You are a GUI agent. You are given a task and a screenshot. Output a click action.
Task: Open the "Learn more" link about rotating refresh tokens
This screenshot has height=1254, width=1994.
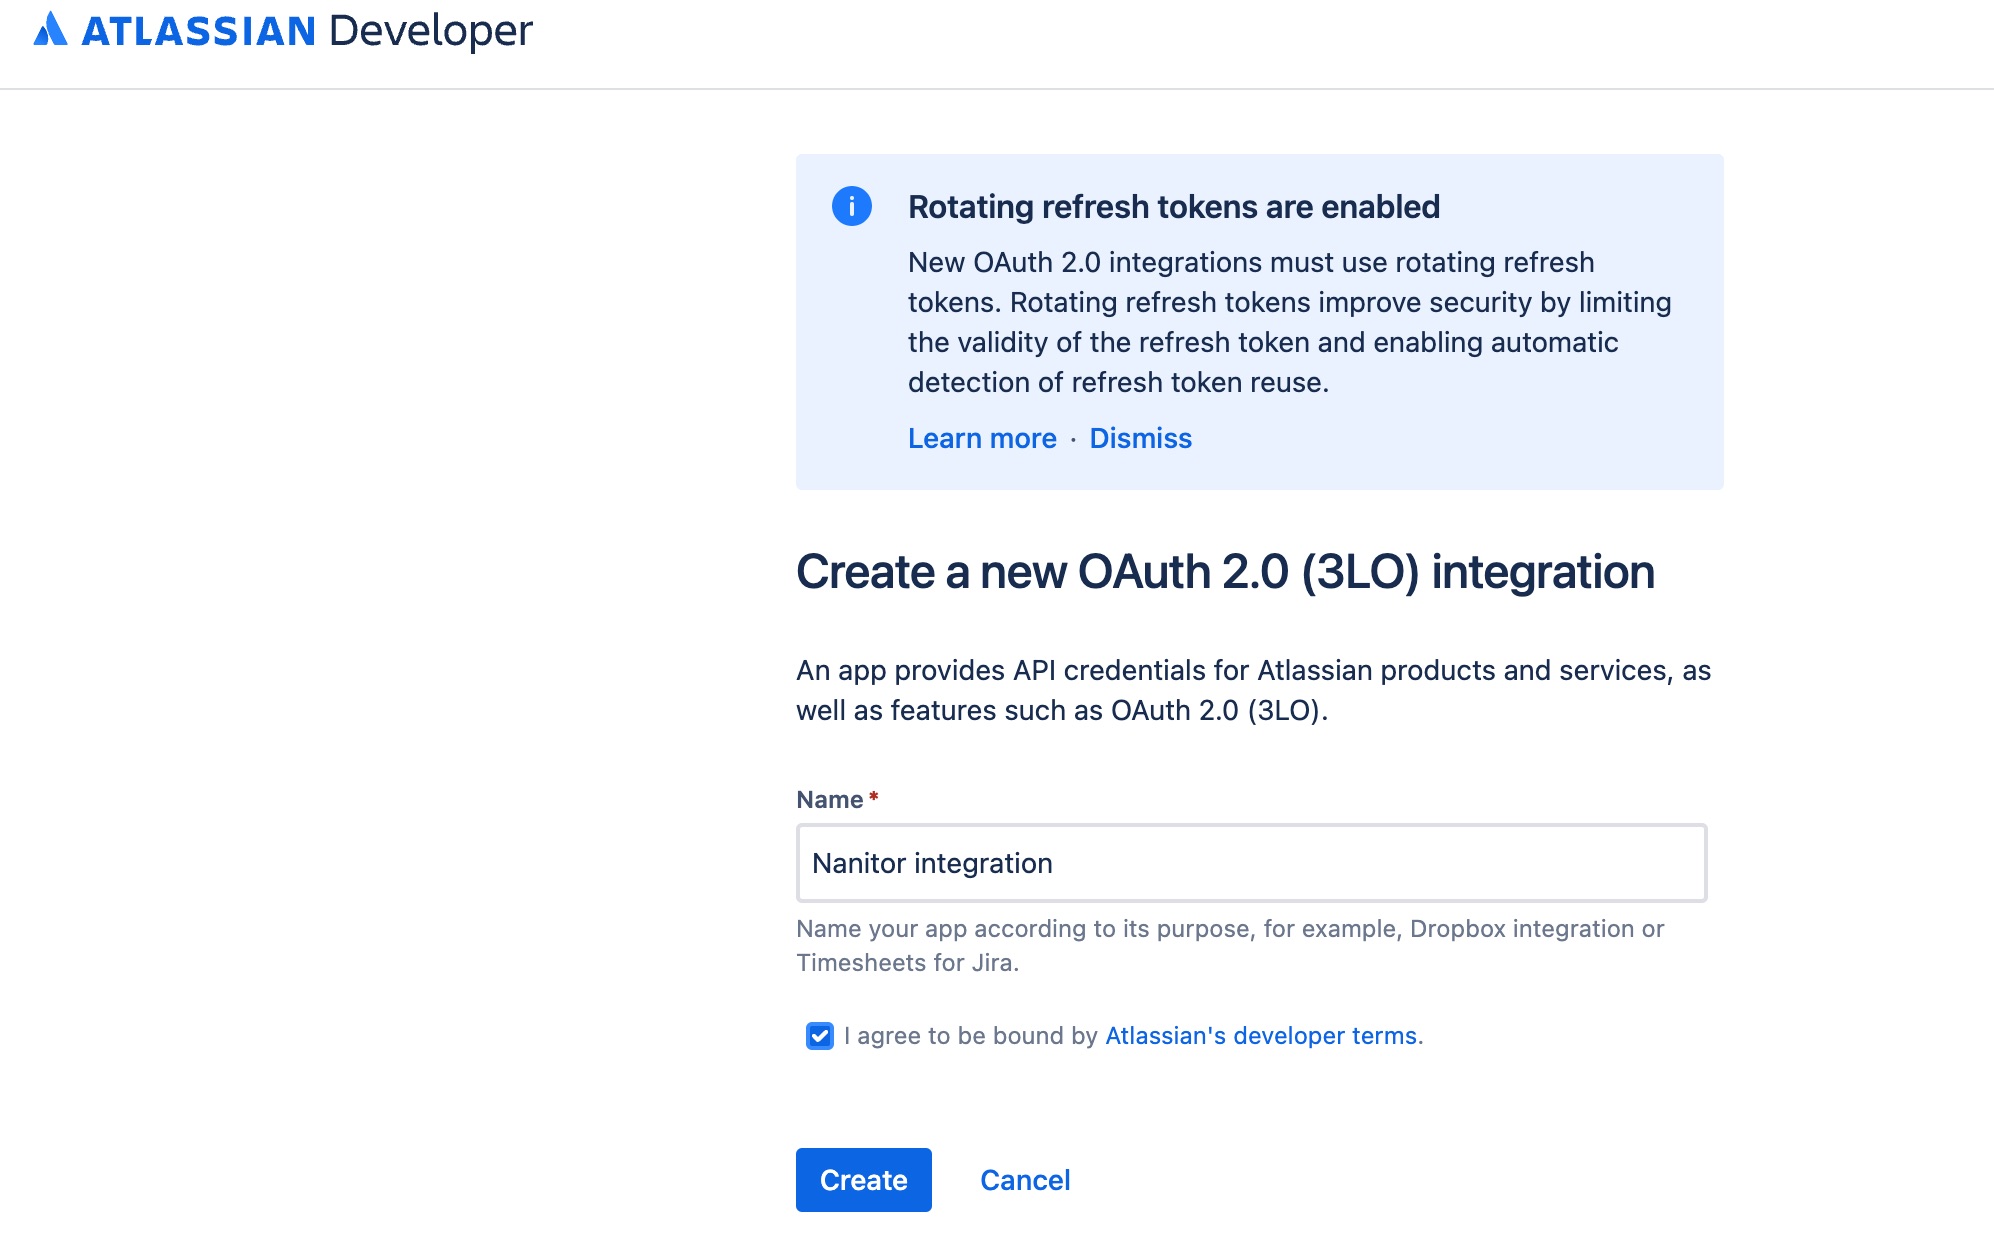983,438
